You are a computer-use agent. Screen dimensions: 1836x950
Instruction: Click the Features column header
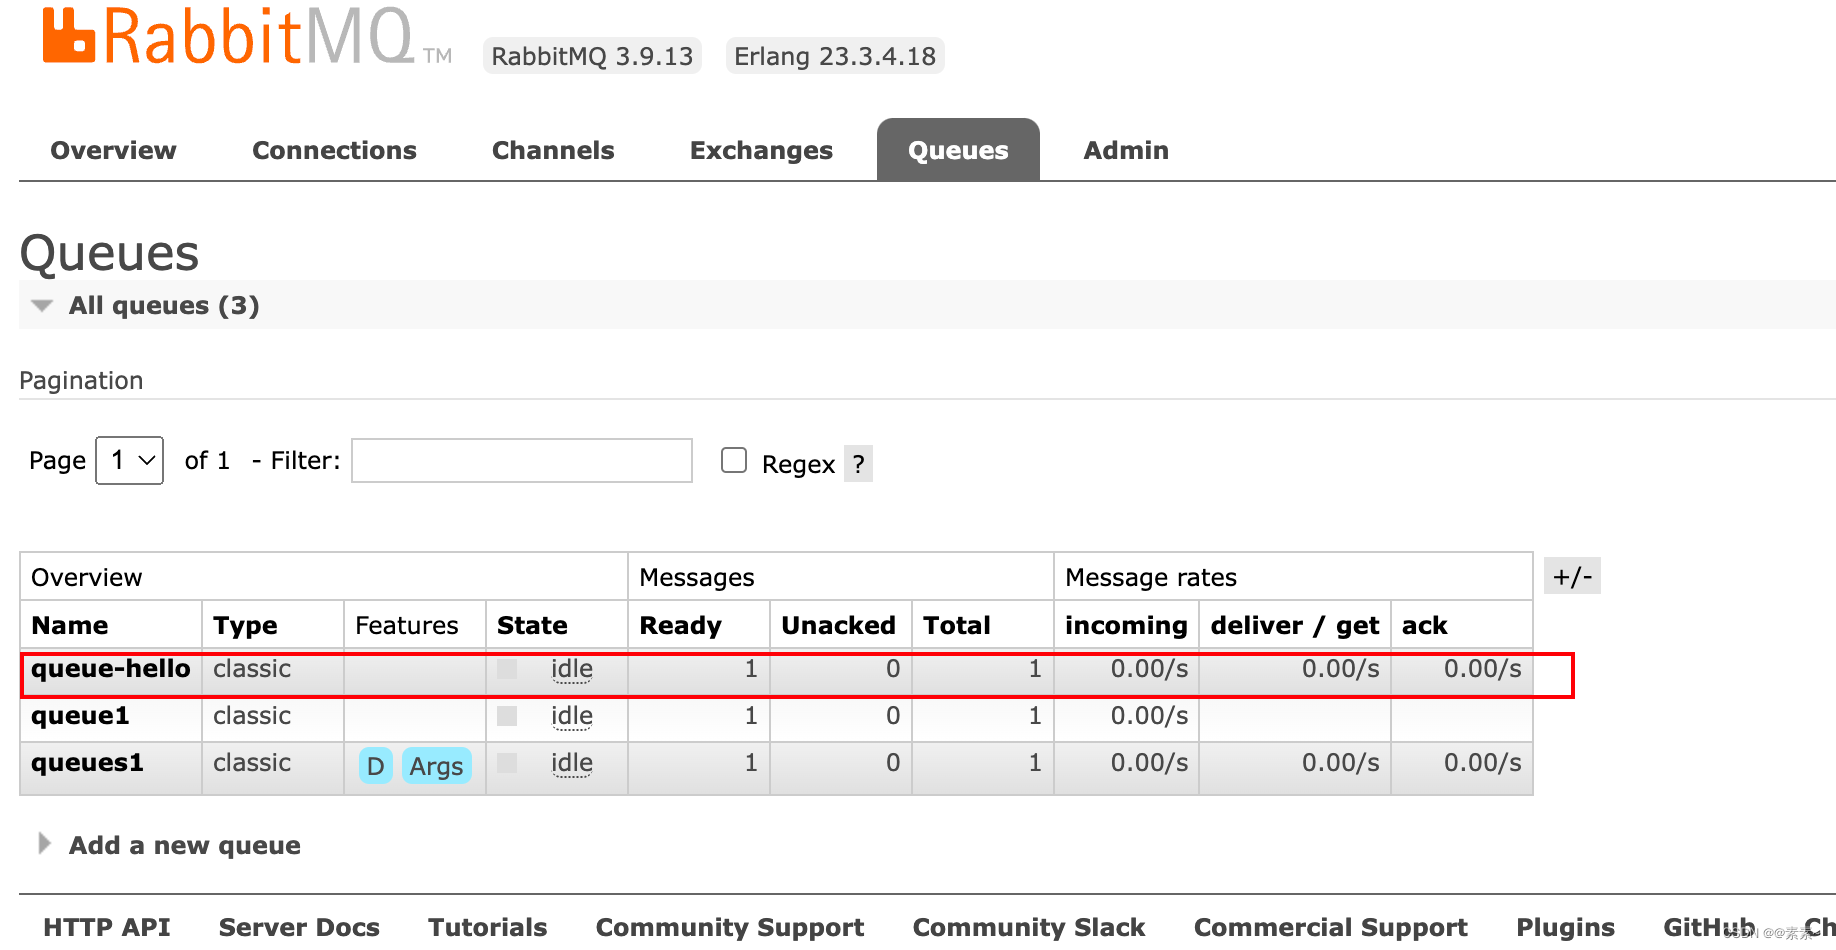click(406, 626)
